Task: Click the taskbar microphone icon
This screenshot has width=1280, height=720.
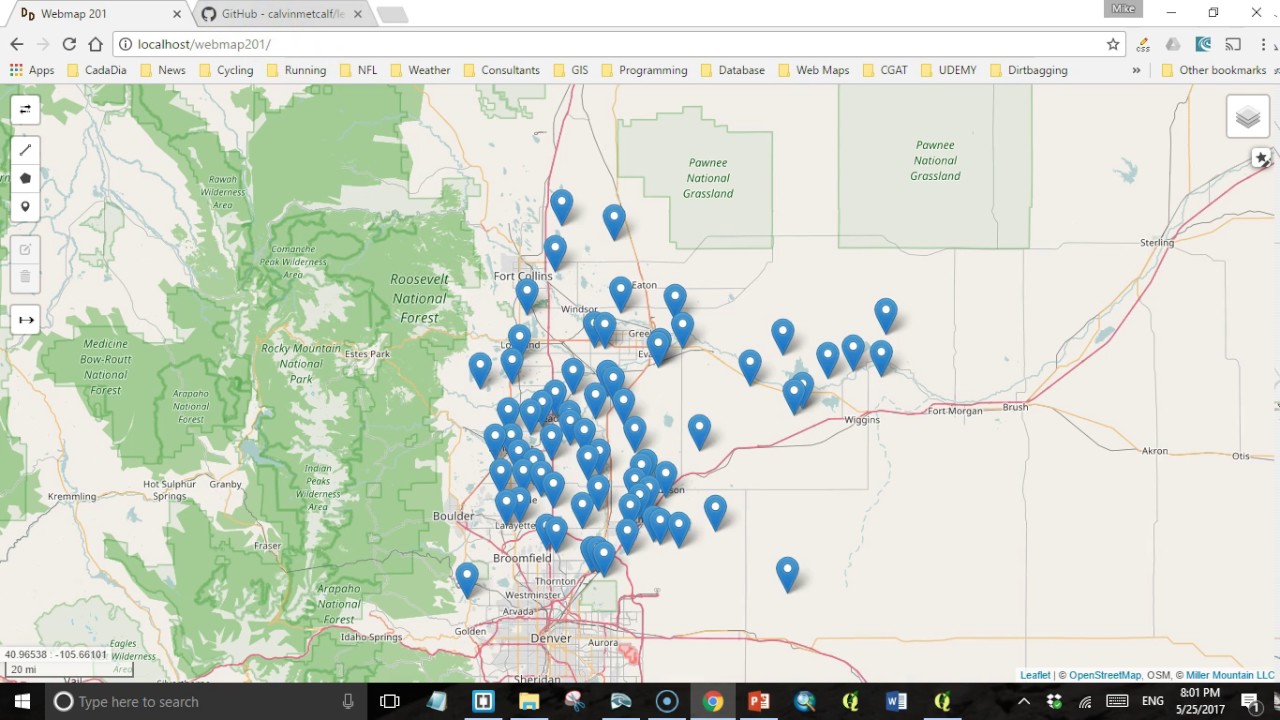Action: pos(348,702)
